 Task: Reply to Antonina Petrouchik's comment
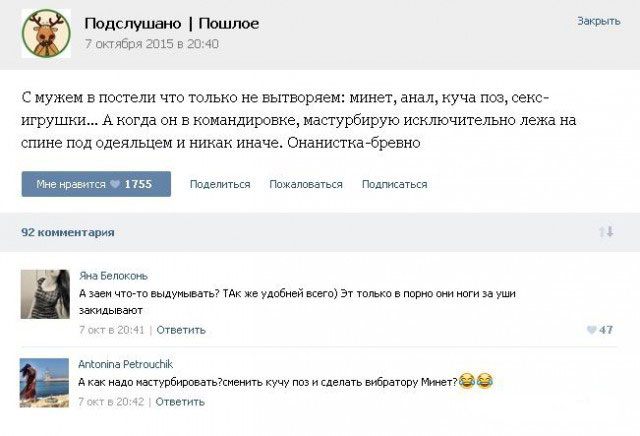click(181, 401)
